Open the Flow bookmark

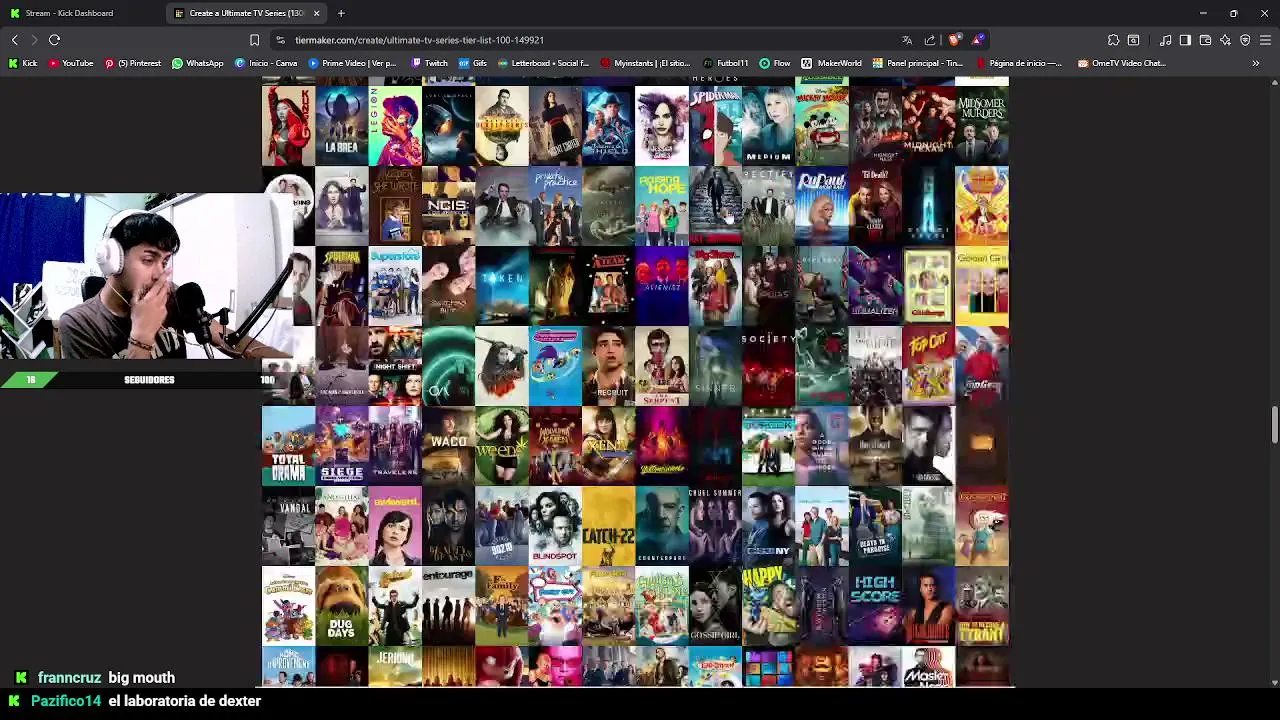click(775, 63)
